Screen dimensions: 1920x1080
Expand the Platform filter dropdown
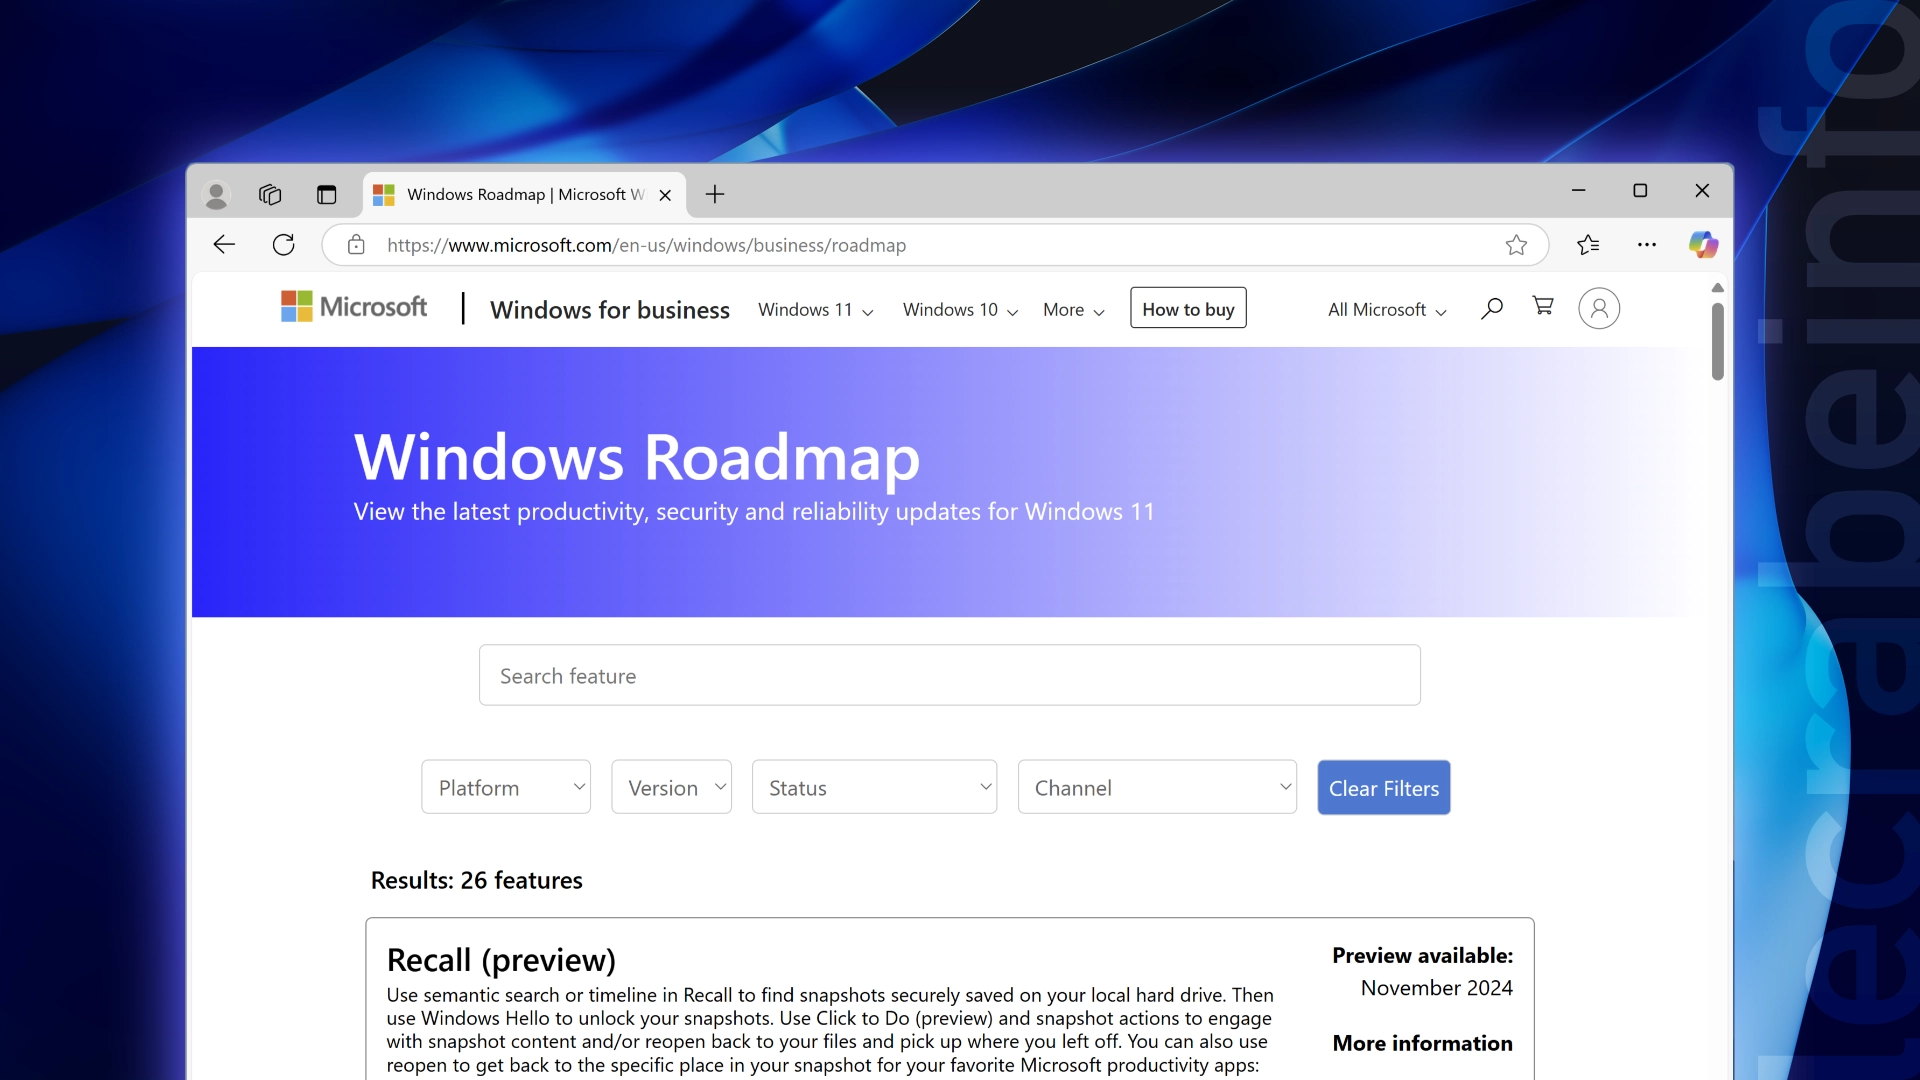point(506,788)
